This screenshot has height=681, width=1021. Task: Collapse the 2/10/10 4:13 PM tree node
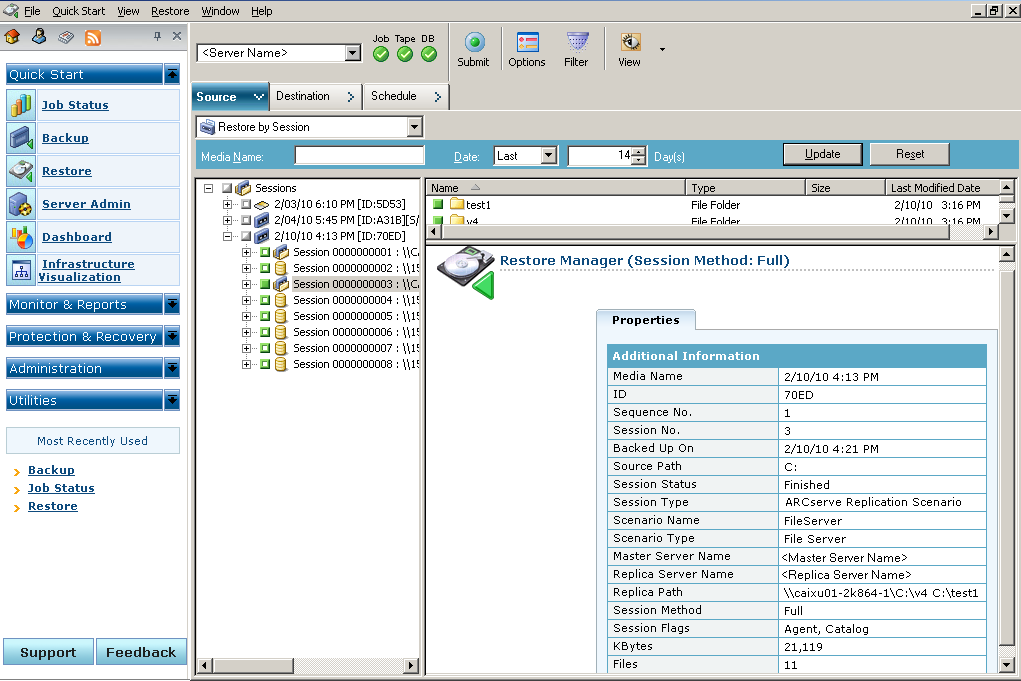[227, 236]
